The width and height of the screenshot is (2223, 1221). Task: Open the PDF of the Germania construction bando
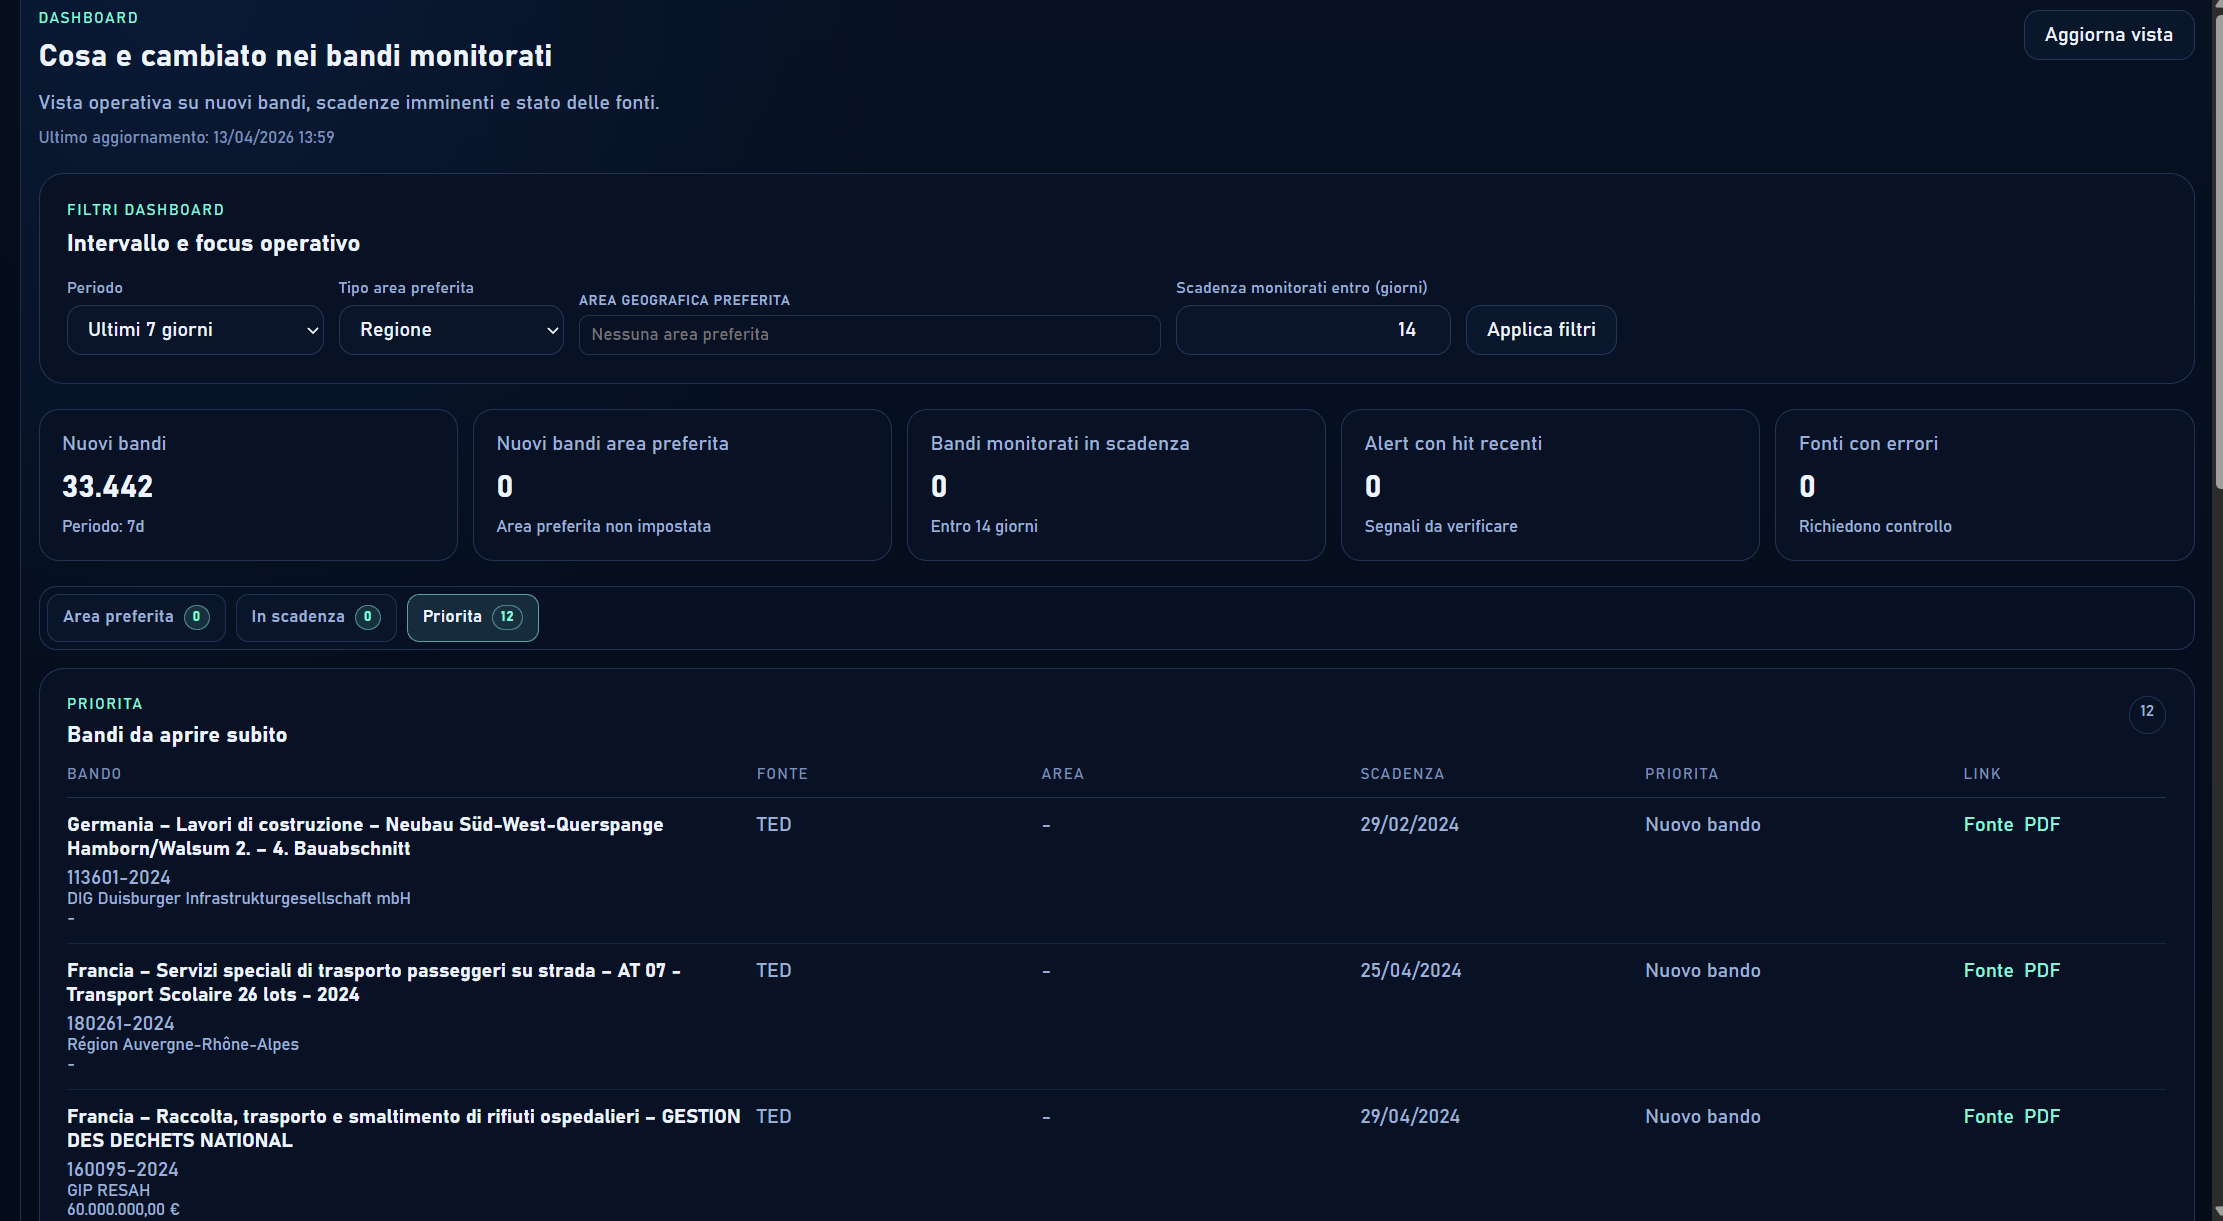click(x=2043, y=824)
